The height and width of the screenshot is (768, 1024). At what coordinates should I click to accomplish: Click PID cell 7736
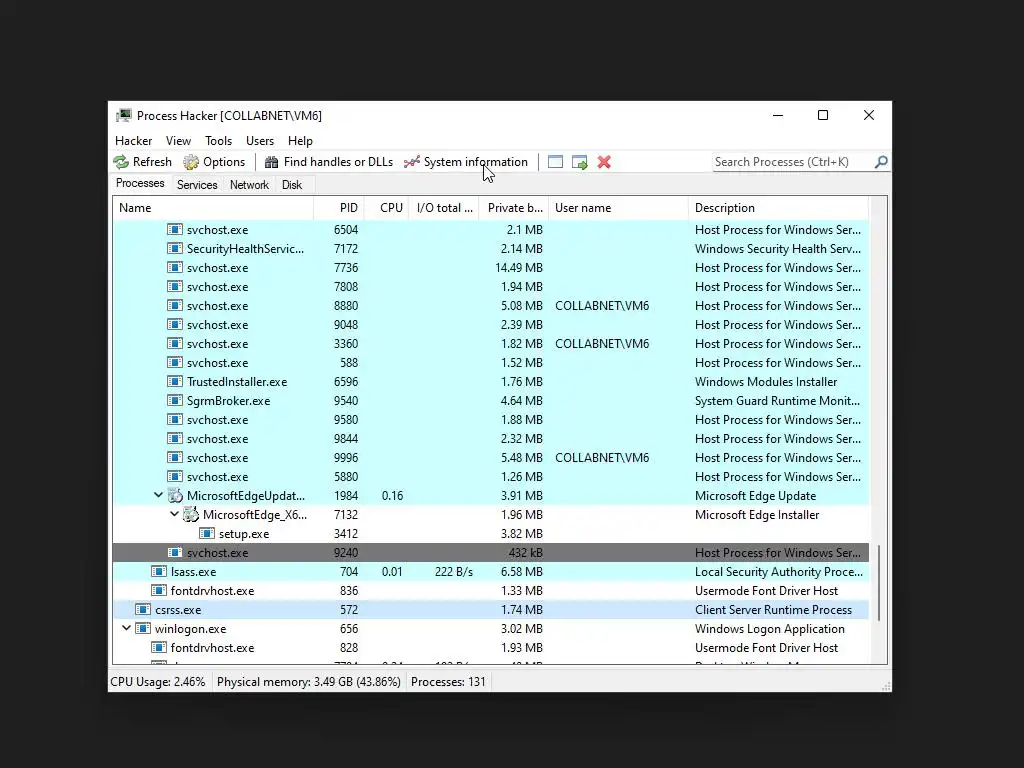(345, 267)
